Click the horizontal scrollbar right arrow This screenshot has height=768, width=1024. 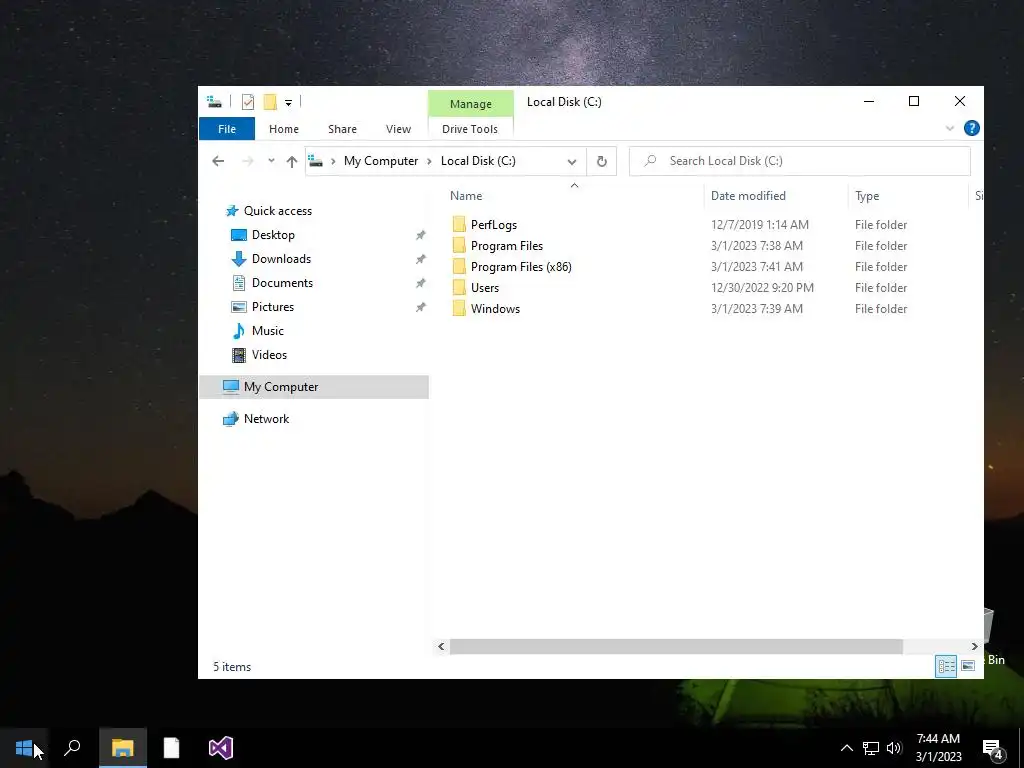974,647
